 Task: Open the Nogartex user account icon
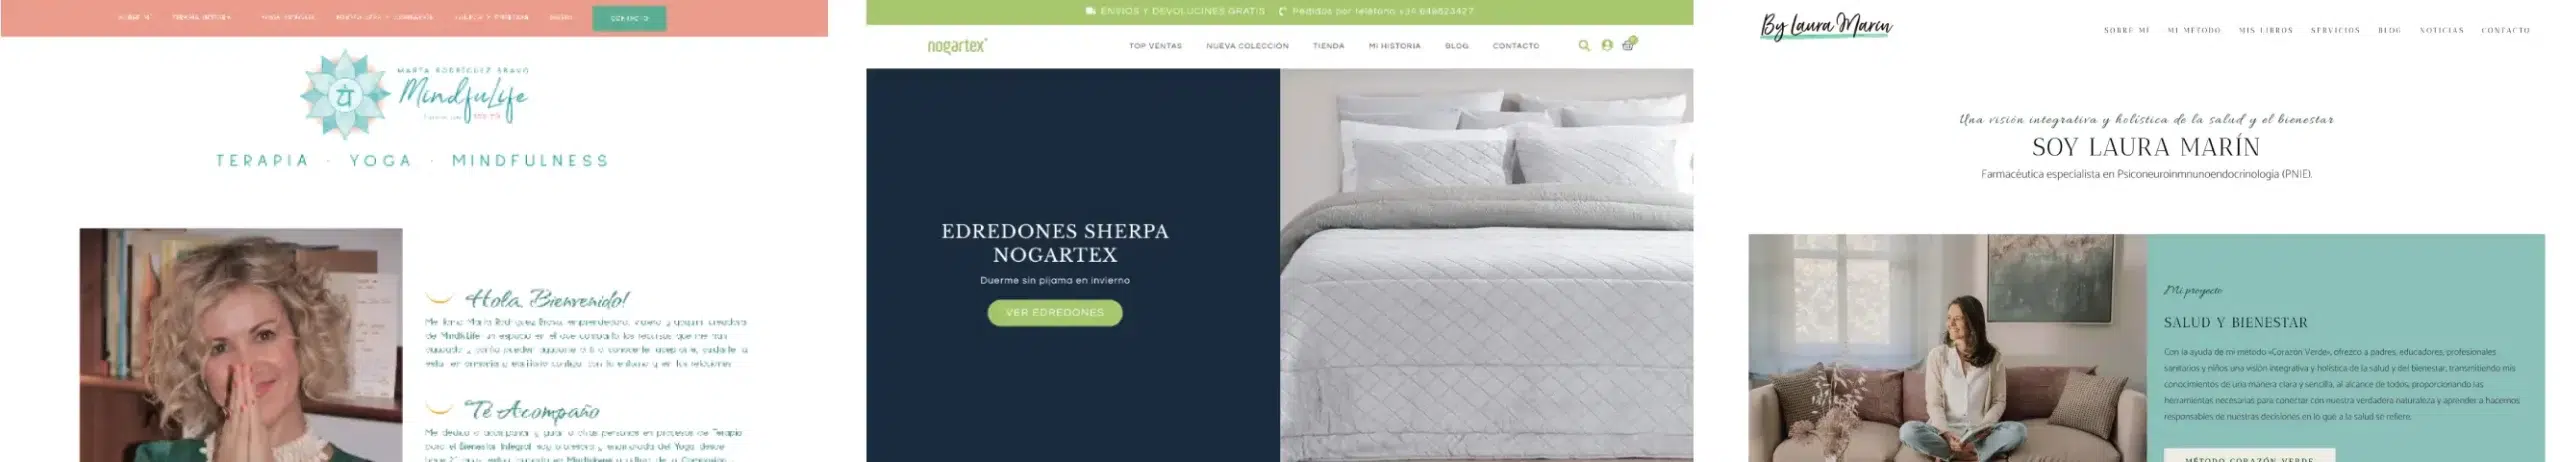click(x=1606, y=45)
